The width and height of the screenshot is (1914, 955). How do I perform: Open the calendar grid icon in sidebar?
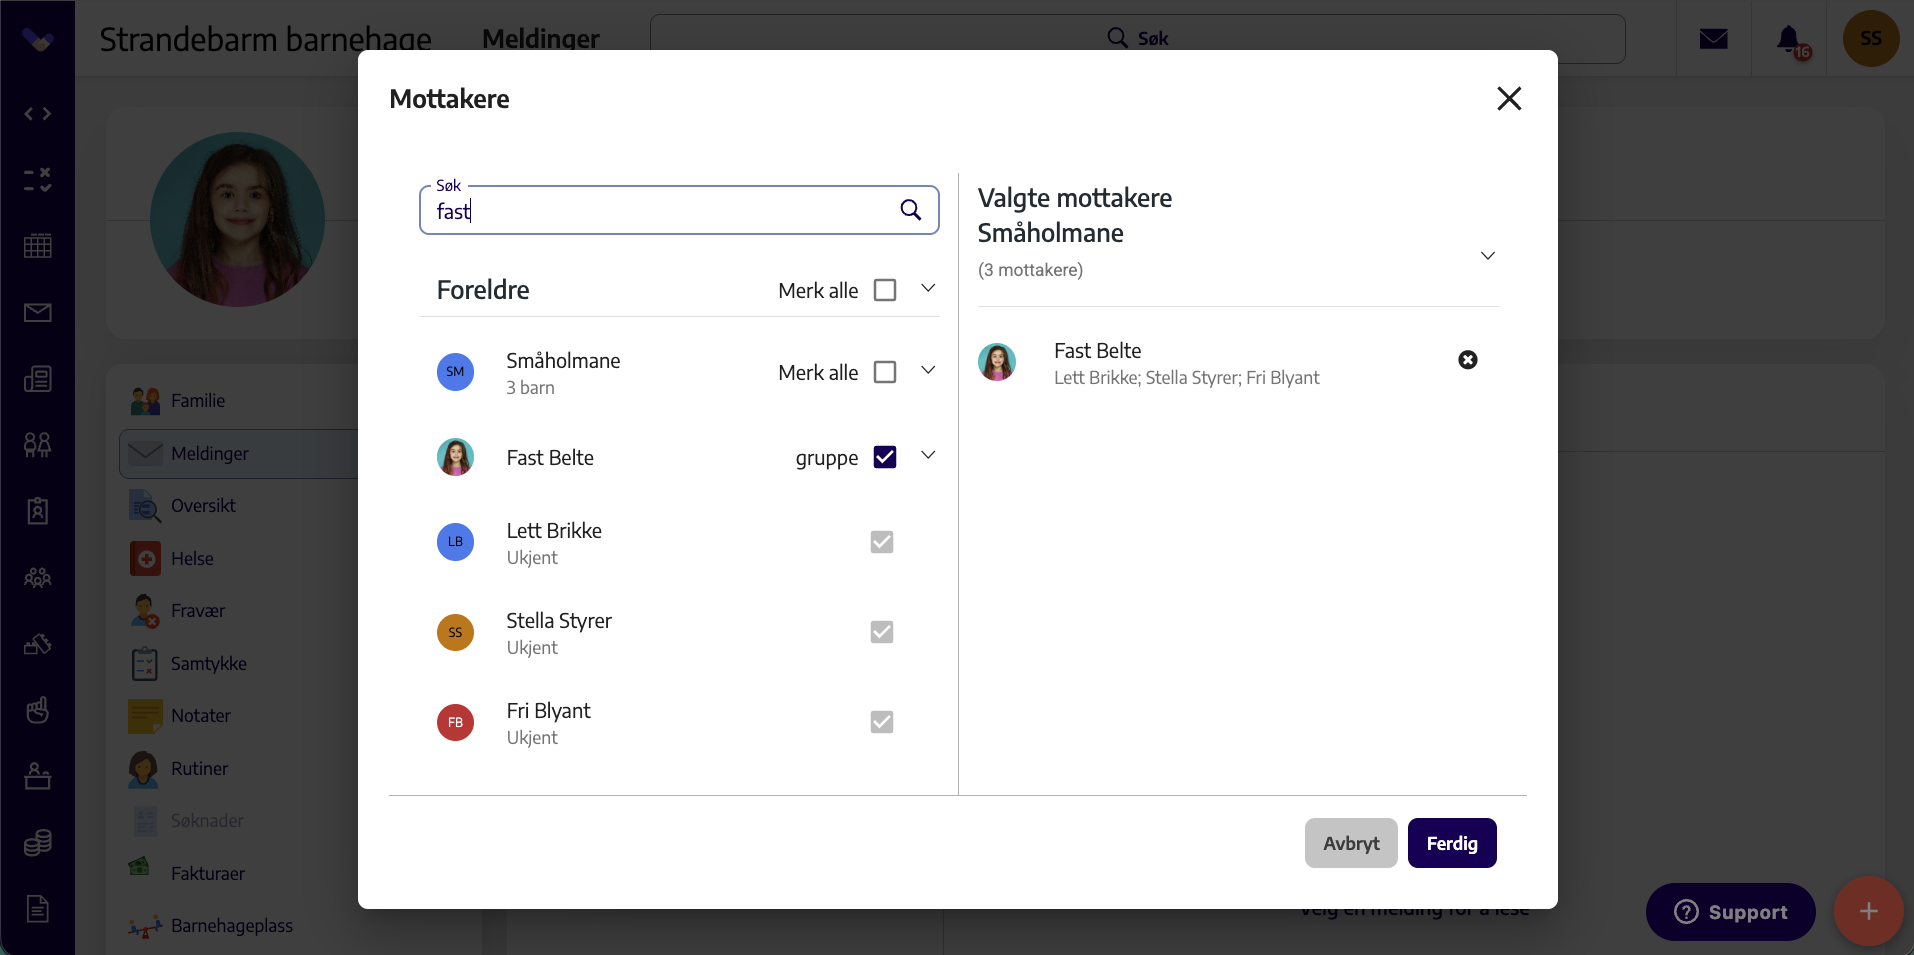click(x=38, y=246)
